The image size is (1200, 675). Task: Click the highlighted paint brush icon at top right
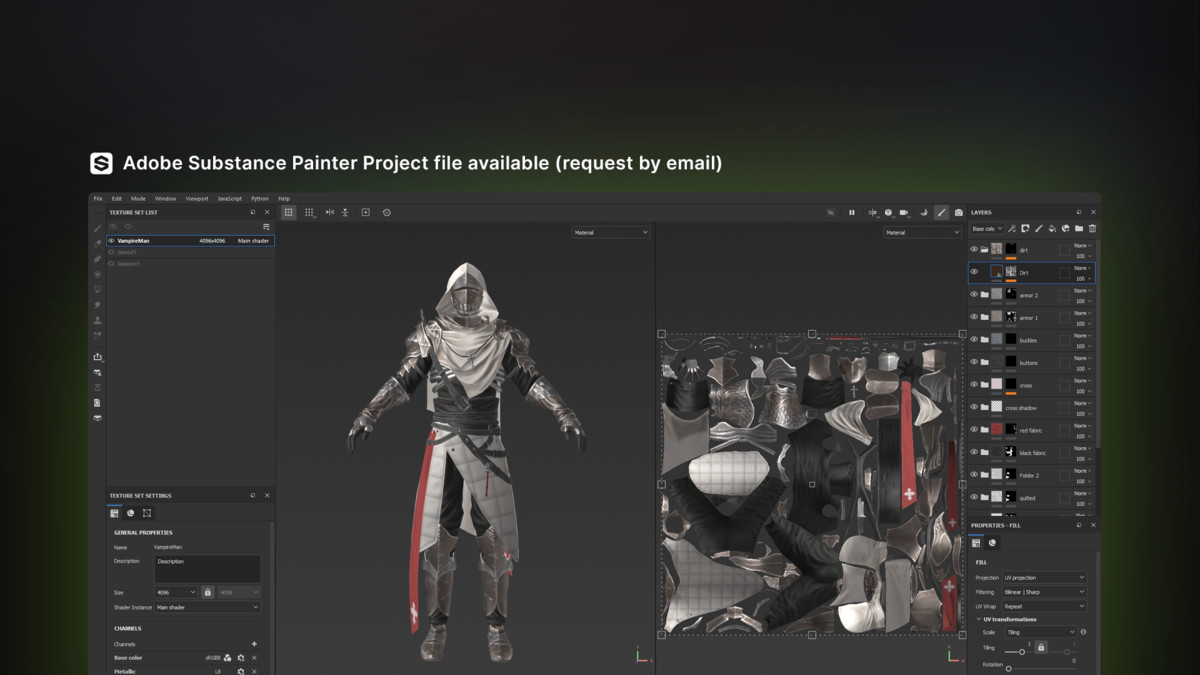(941, 212)
